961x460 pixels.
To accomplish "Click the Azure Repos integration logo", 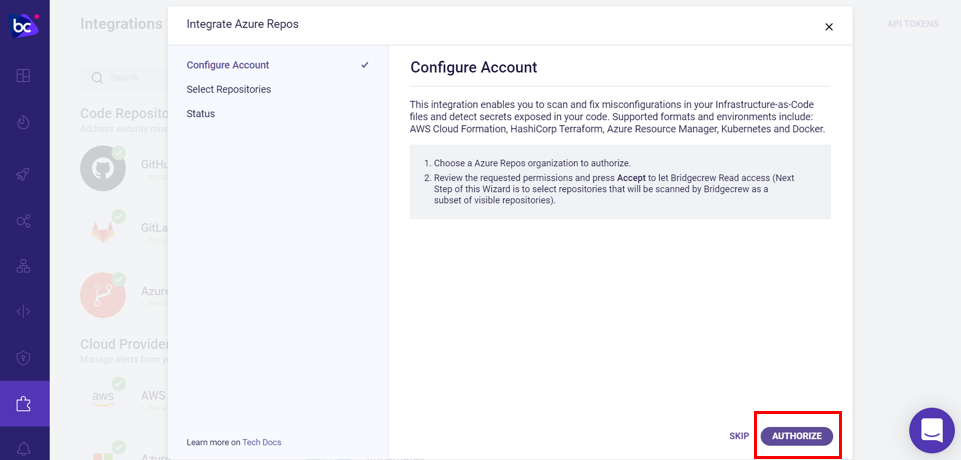I will pyautogui.click(x=103, y=295).
